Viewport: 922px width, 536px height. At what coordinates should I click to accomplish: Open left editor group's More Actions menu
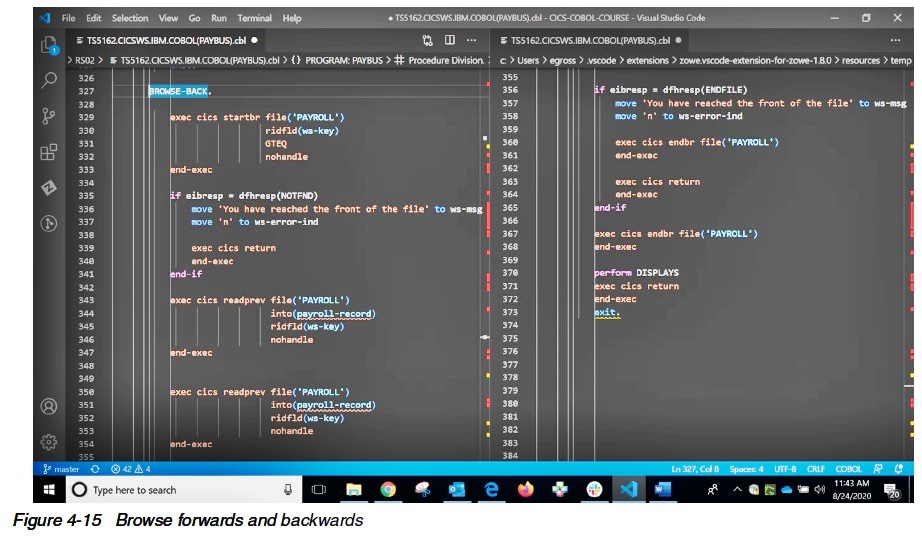[x=472, y=40]
